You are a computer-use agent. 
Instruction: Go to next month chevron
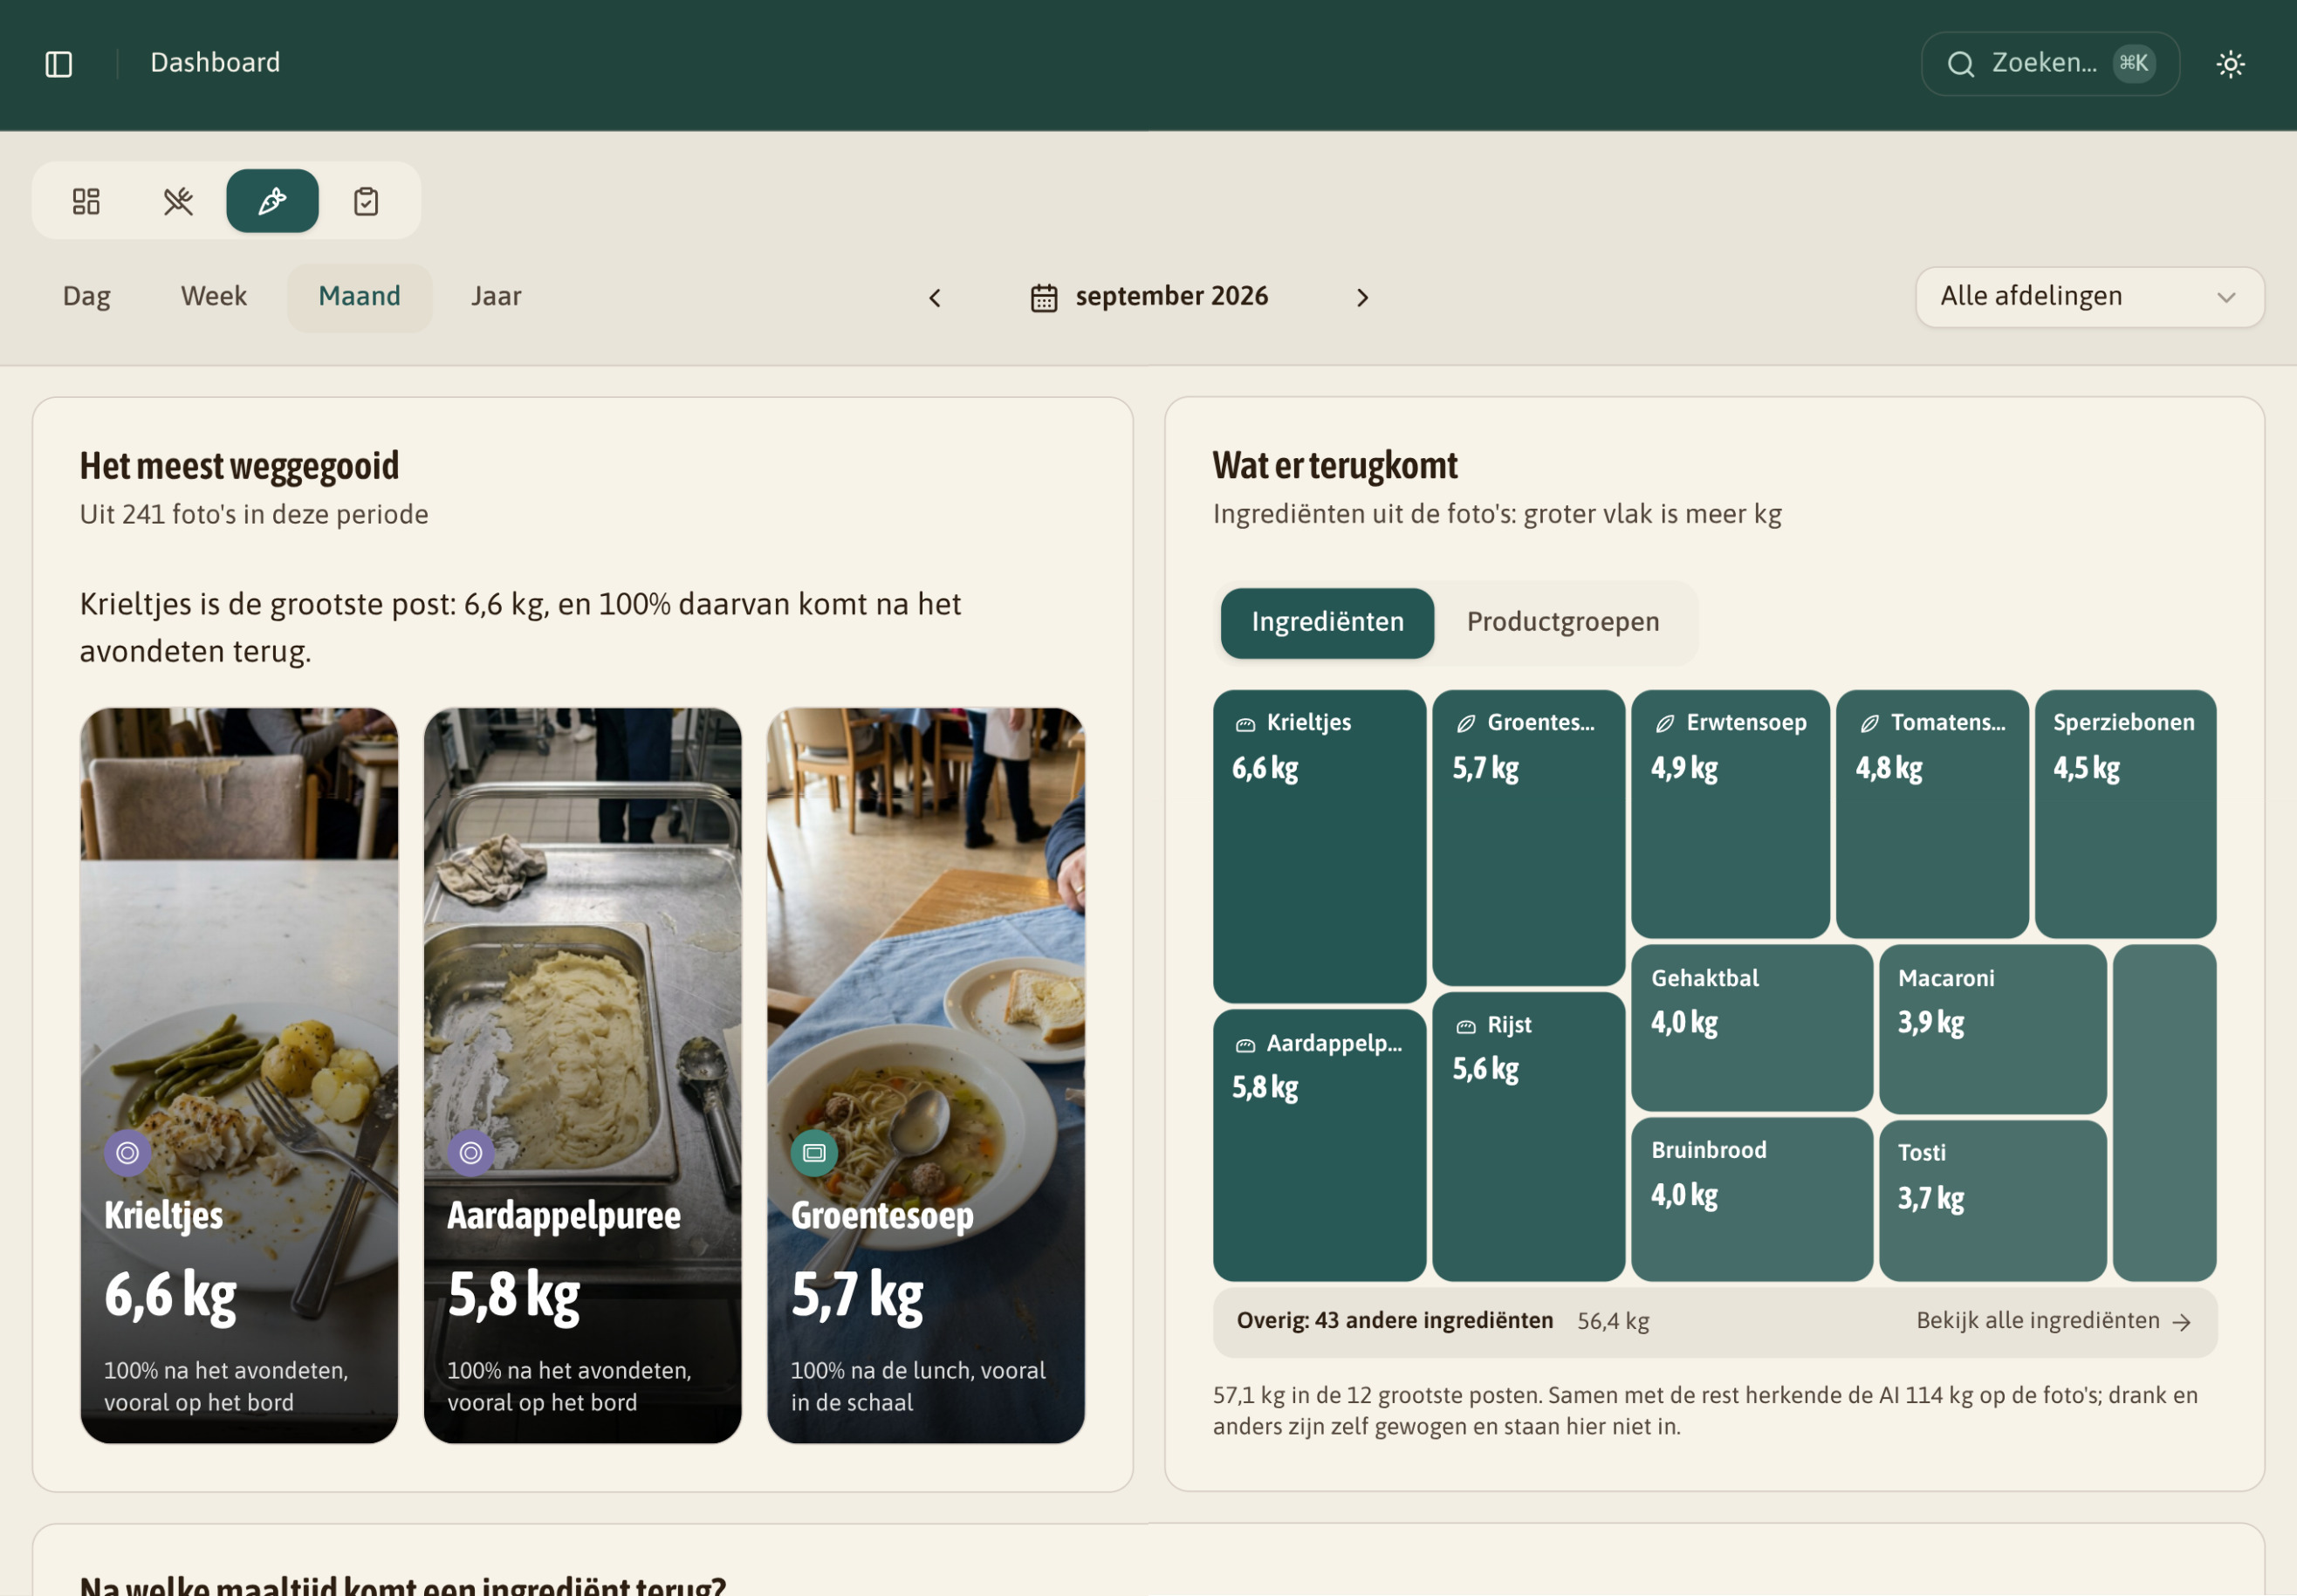(x=1362, y=298)
